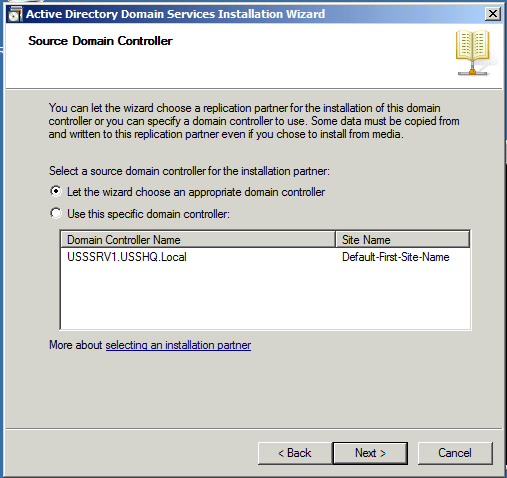Select the "Let the wizard choose" radio button
The height and width of the screenshot is (478, 507).
coord(56,192)
